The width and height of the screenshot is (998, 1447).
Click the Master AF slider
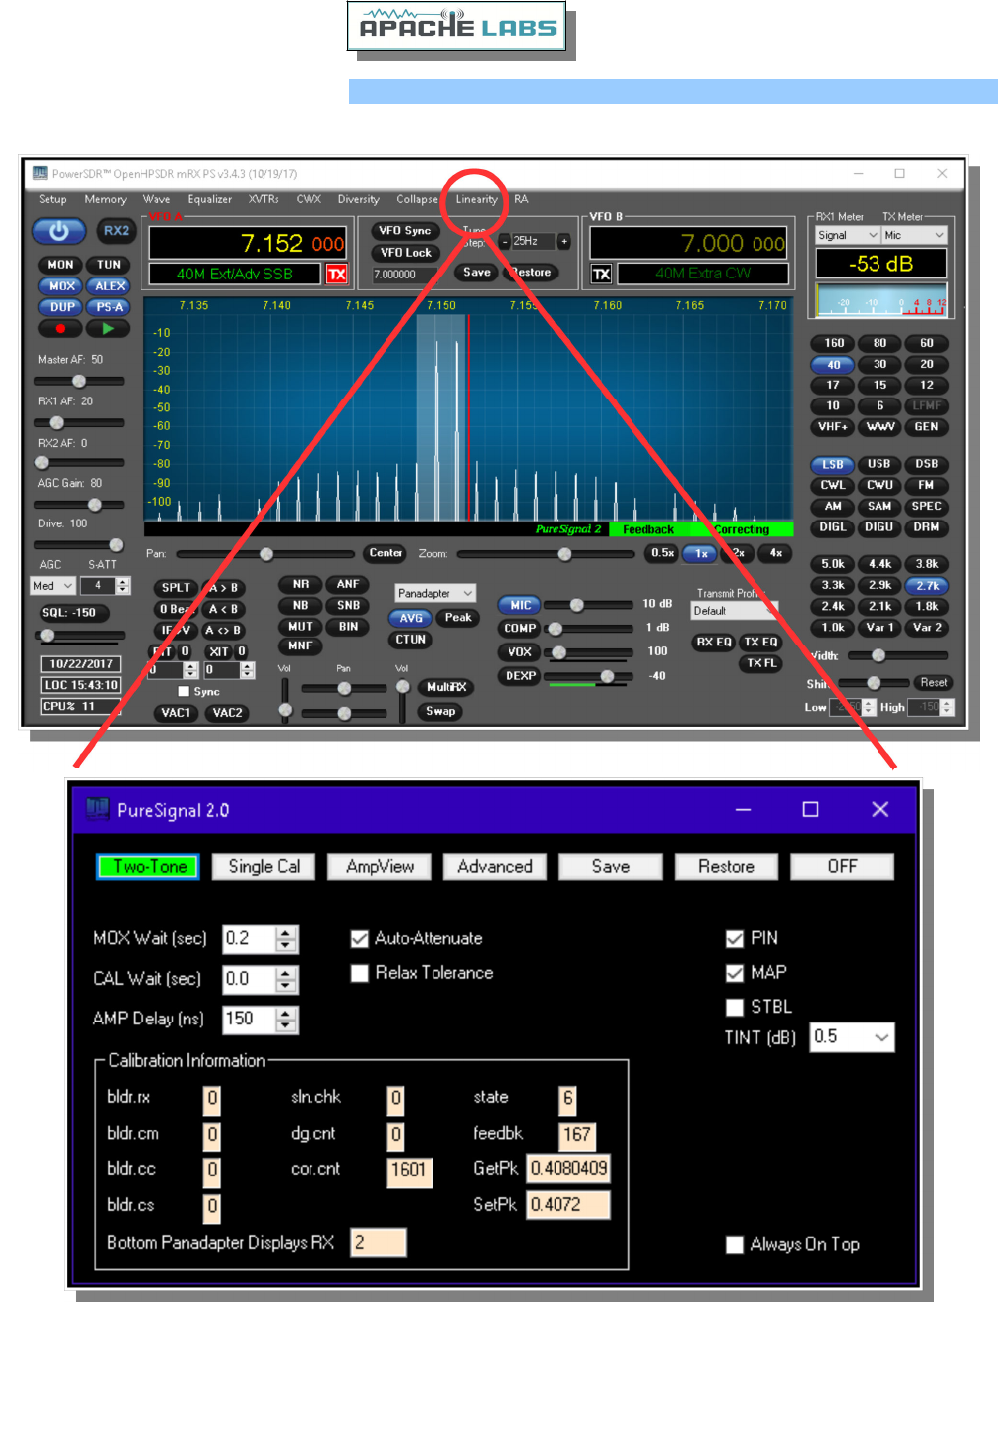[x=79, y=381]
